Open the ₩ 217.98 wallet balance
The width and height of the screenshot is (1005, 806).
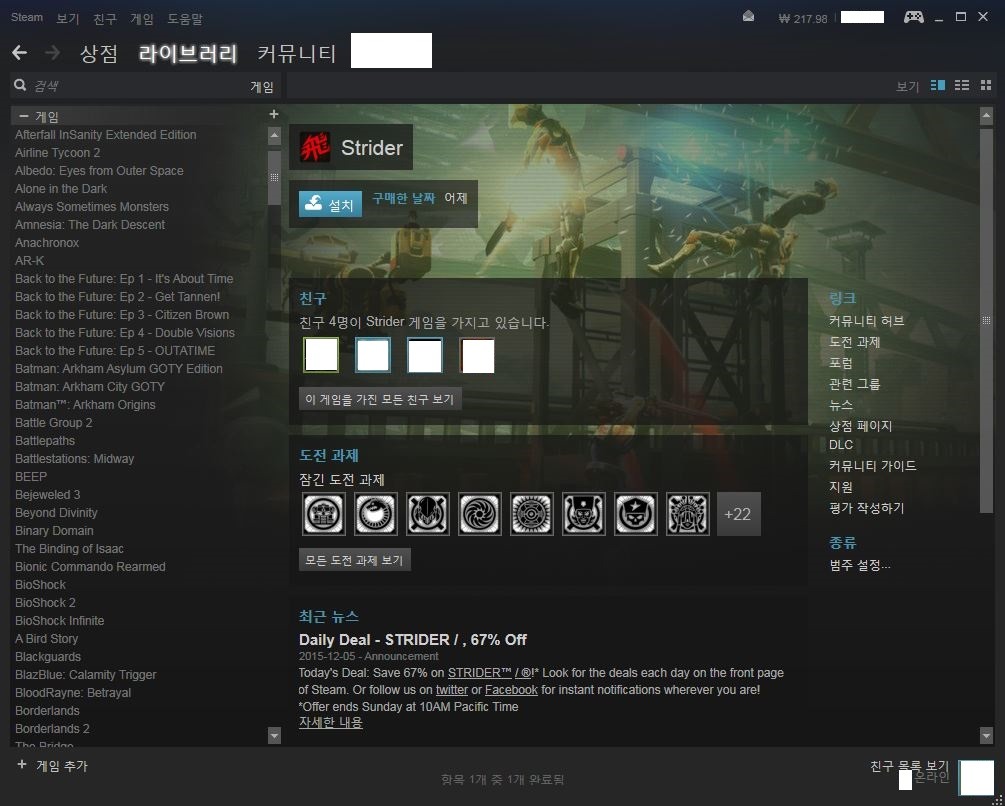802,19
